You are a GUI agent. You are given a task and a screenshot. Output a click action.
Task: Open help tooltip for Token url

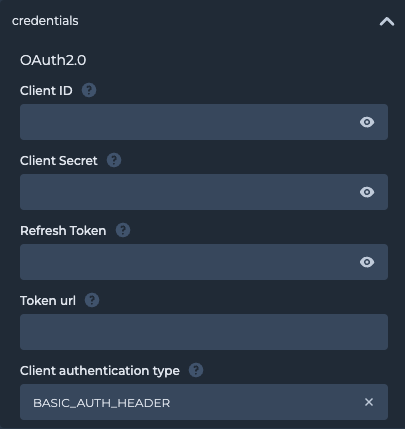tap(92, 300)
